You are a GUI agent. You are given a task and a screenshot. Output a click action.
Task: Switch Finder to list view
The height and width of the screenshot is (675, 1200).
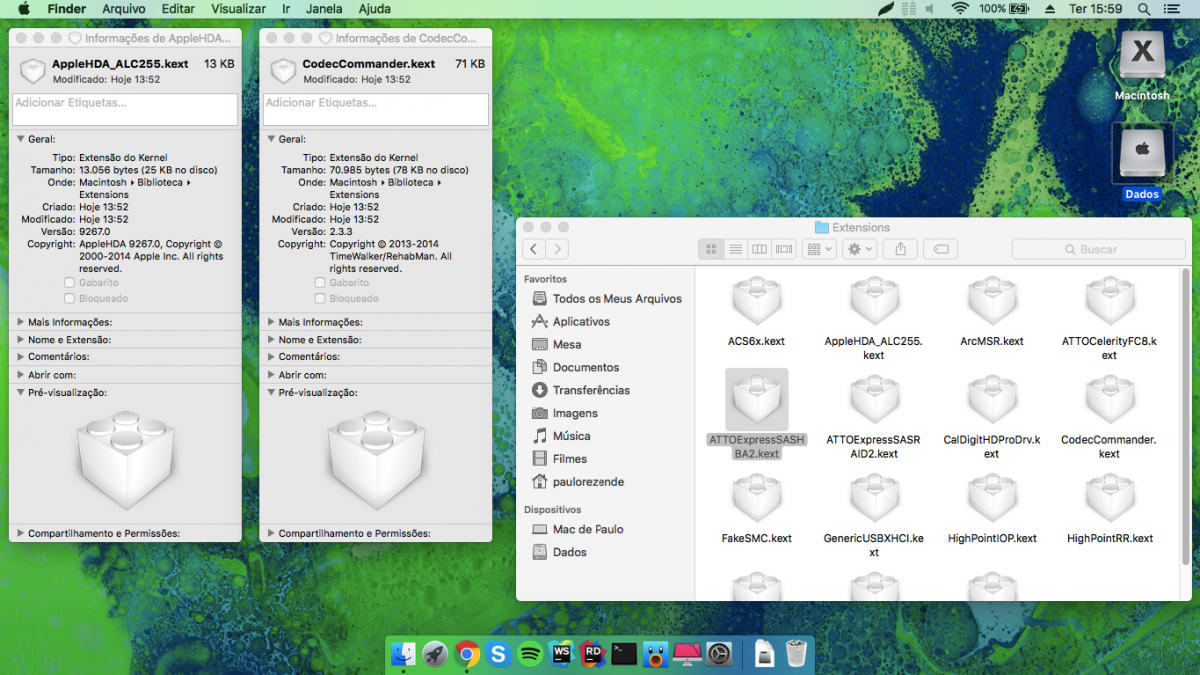tap(735, 249)
